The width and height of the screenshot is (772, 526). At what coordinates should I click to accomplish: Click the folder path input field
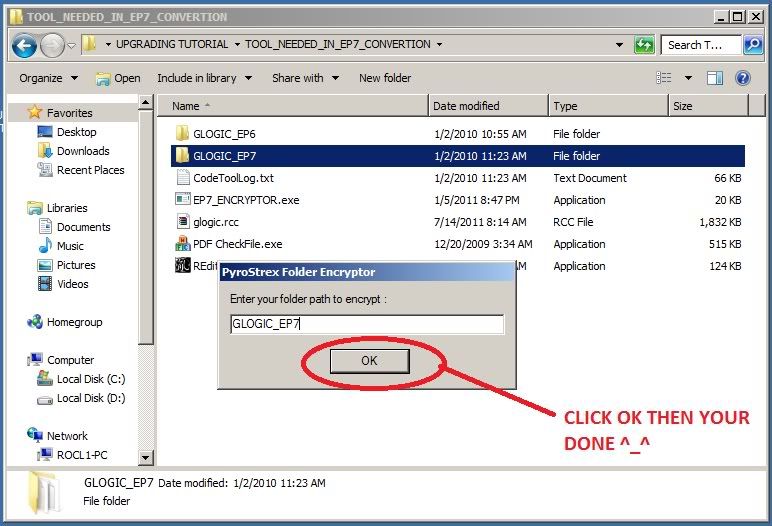click(x=366, y=324)
